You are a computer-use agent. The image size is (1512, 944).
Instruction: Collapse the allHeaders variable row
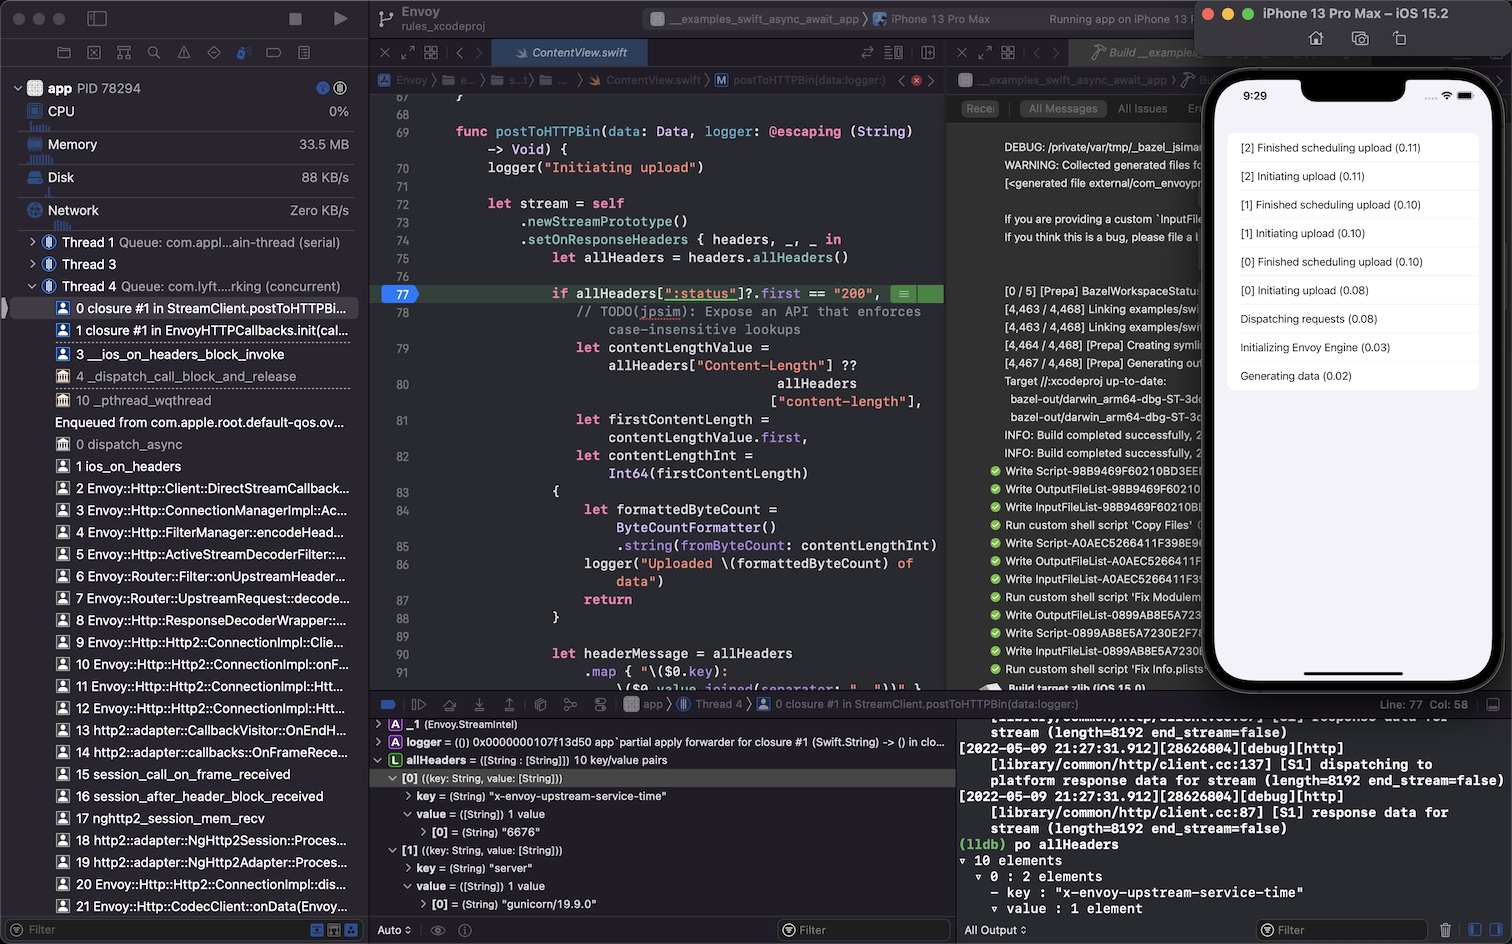(378, 760)
